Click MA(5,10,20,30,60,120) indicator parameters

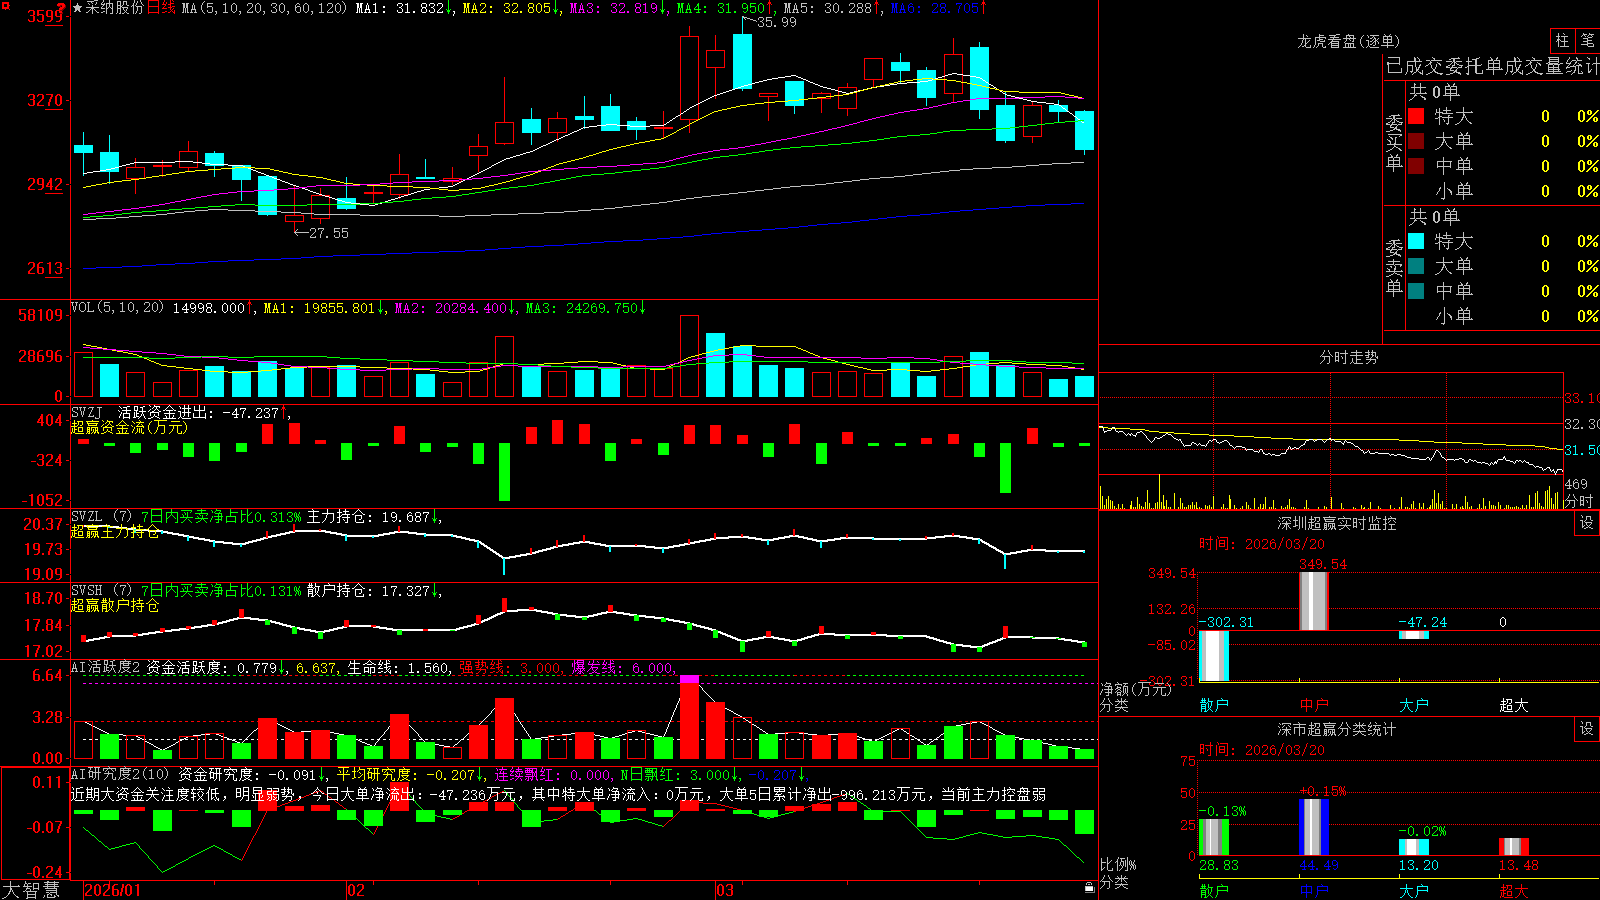coord(264,8)
